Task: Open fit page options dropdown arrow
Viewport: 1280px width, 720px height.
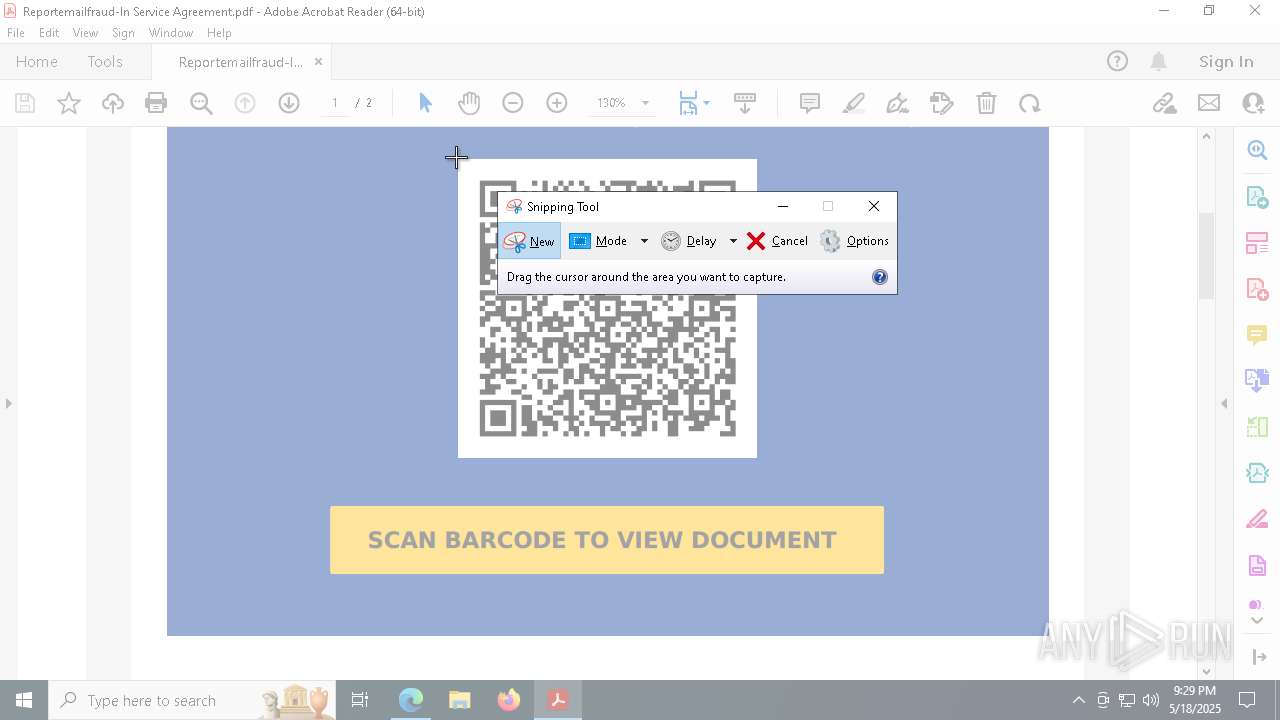Action: click(x=706, y=103)
